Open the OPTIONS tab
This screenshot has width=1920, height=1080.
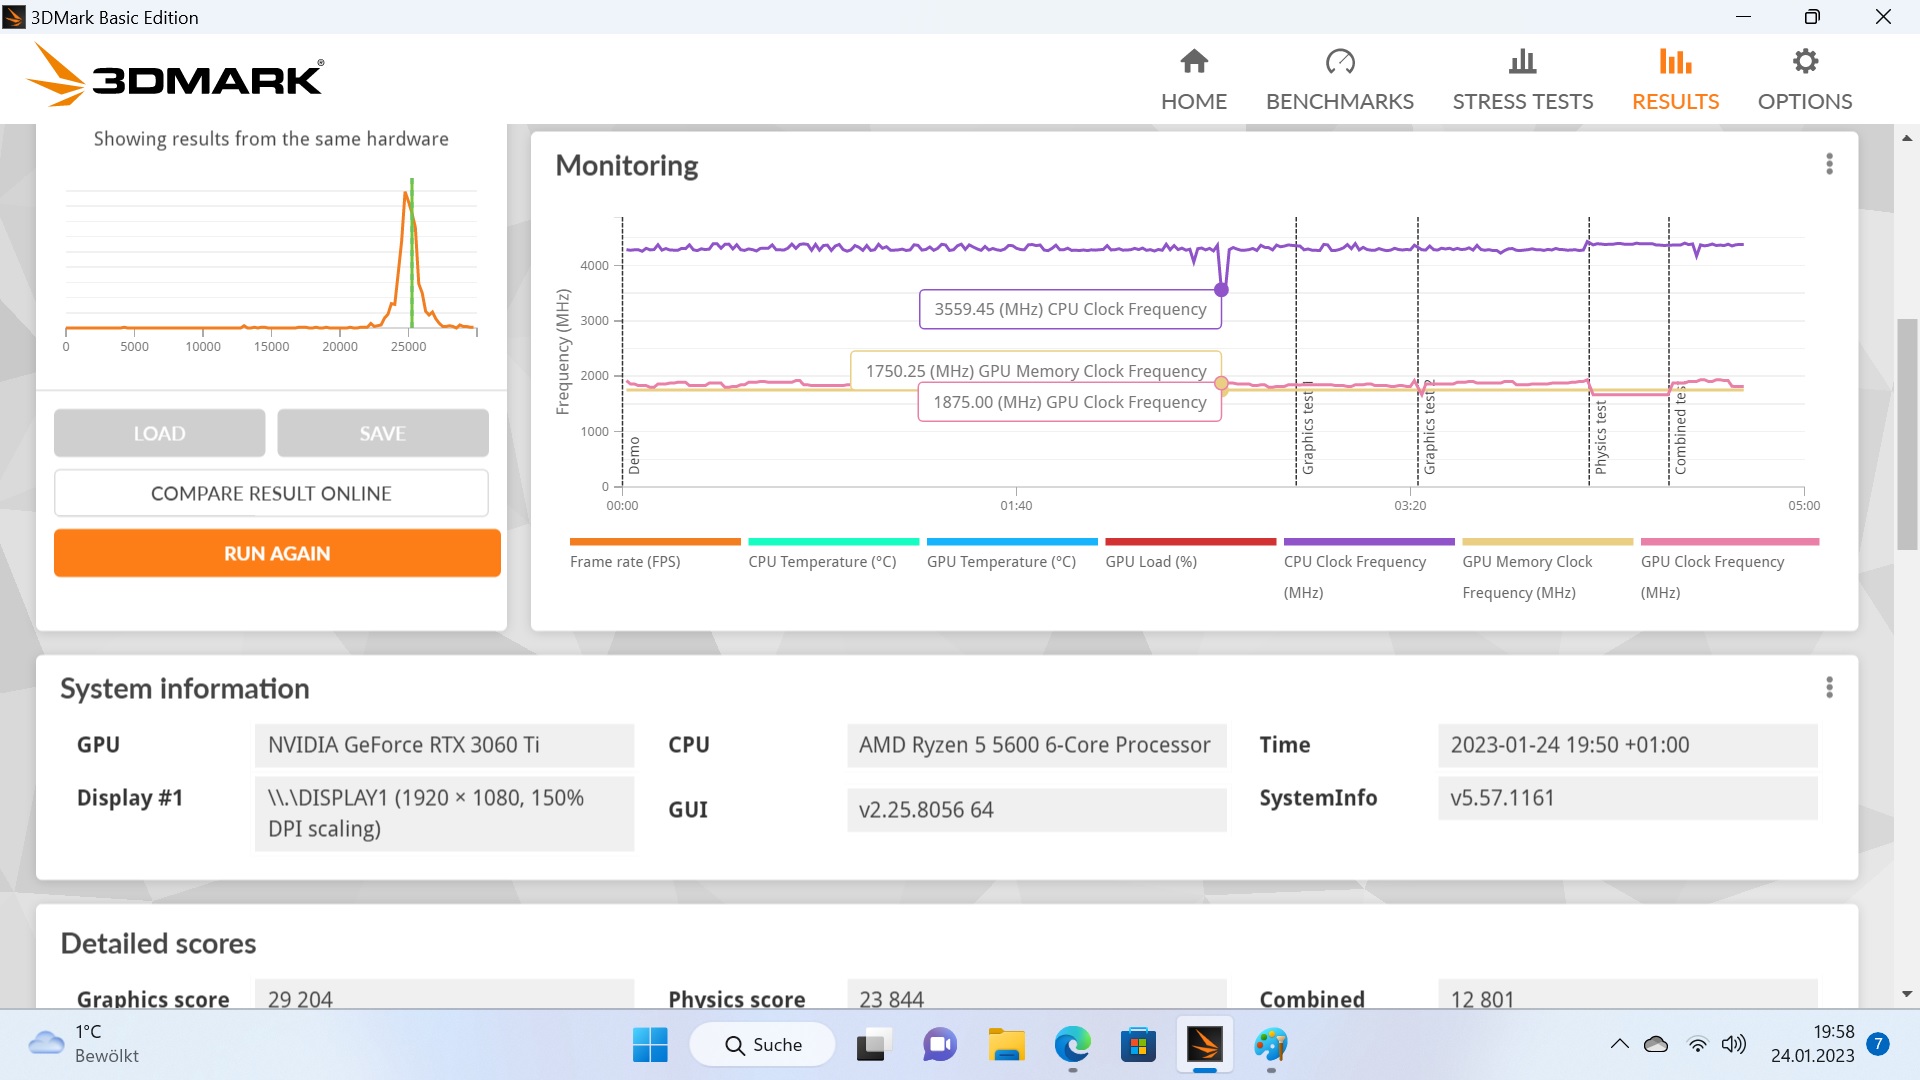point(1804,80)
